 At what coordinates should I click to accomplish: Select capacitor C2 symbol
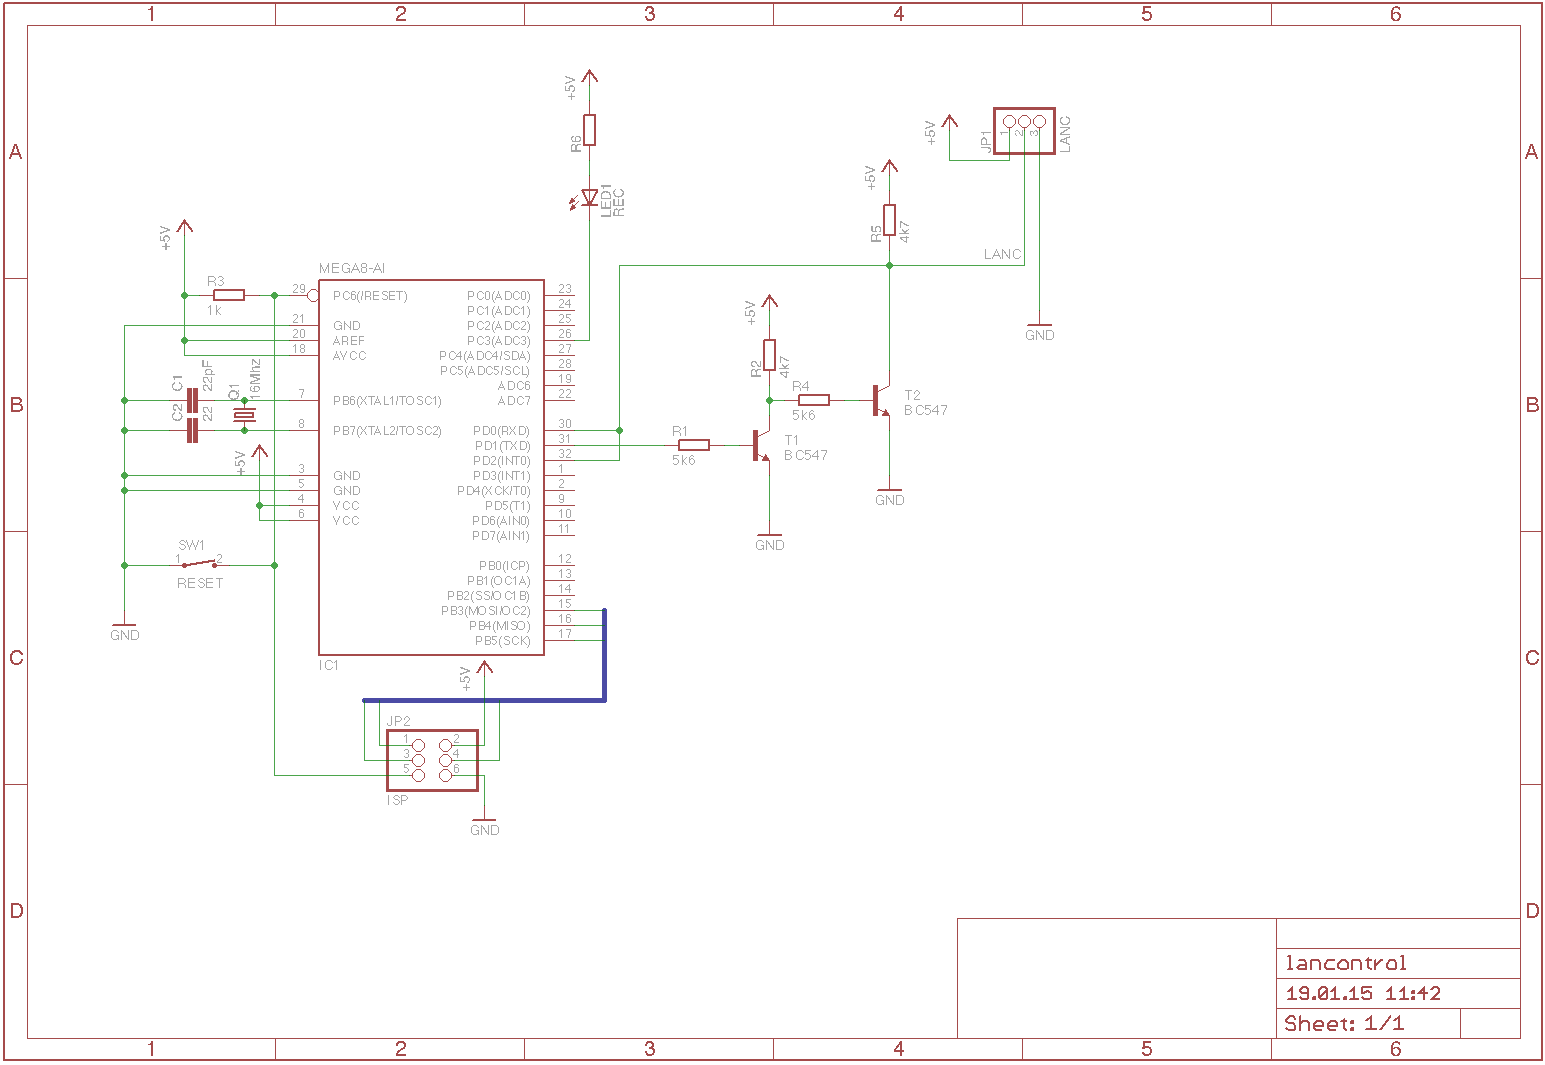(x=192, y=431)
